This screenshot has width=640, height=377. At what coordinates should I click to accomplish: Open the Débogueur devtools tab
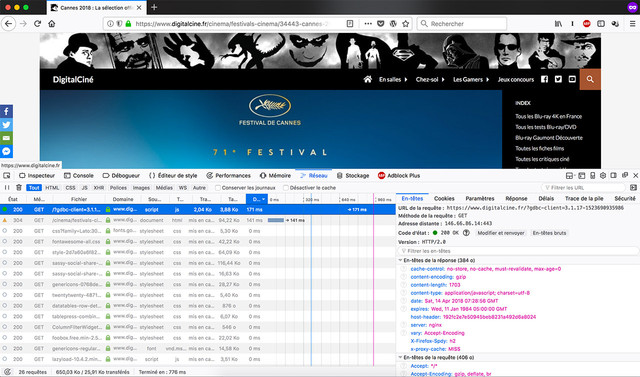(x=121, y=175)
